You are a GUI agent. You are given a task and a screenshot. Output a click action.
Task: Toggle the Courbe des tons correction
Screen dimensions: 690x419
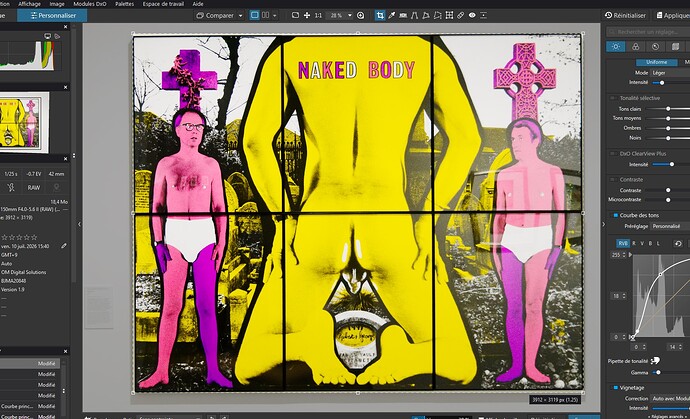point(616,215)
